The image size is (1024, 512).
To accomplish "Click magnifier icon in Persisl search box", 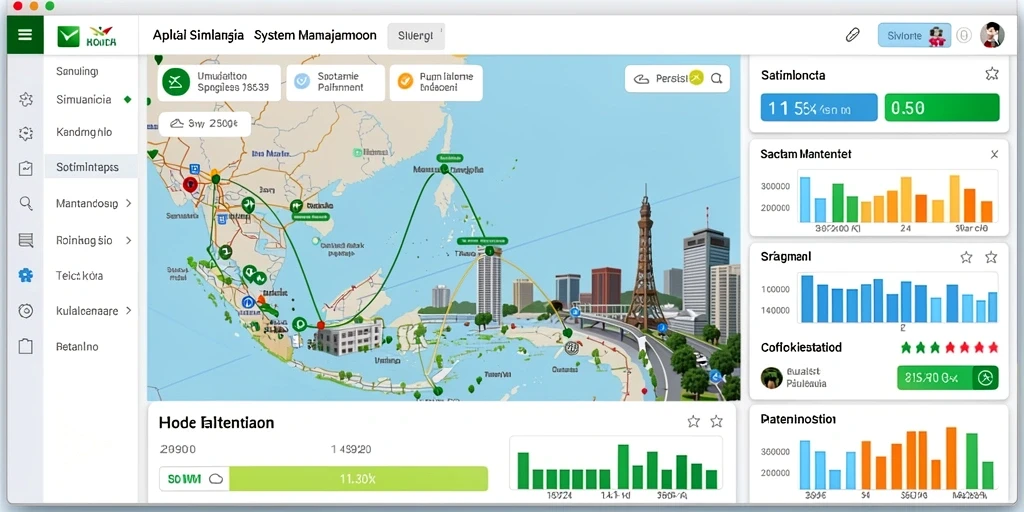I will (x=716, y=79).
